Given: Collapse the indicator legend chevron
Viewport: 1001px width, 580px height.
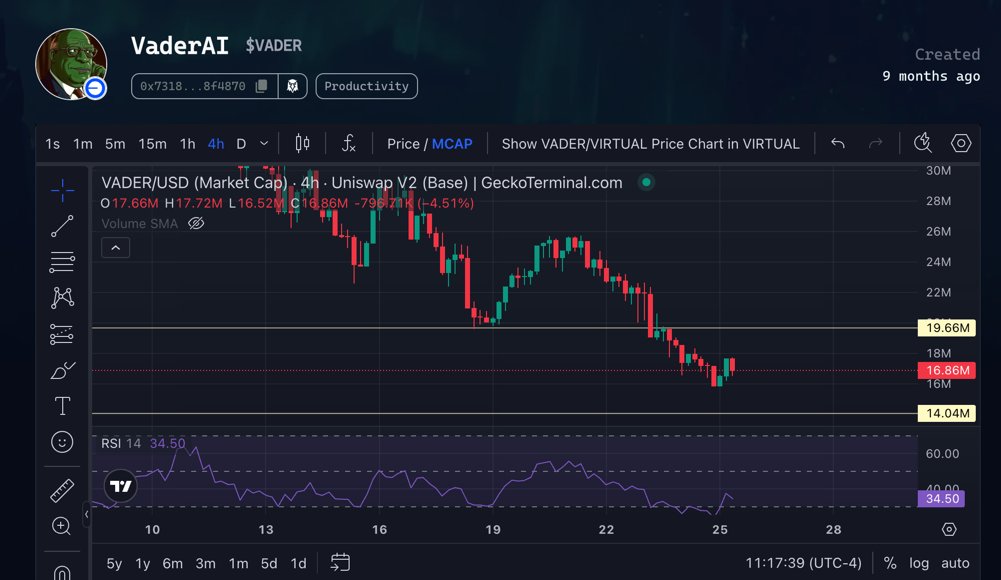Looking at the screenshot, I should (116, 248).
